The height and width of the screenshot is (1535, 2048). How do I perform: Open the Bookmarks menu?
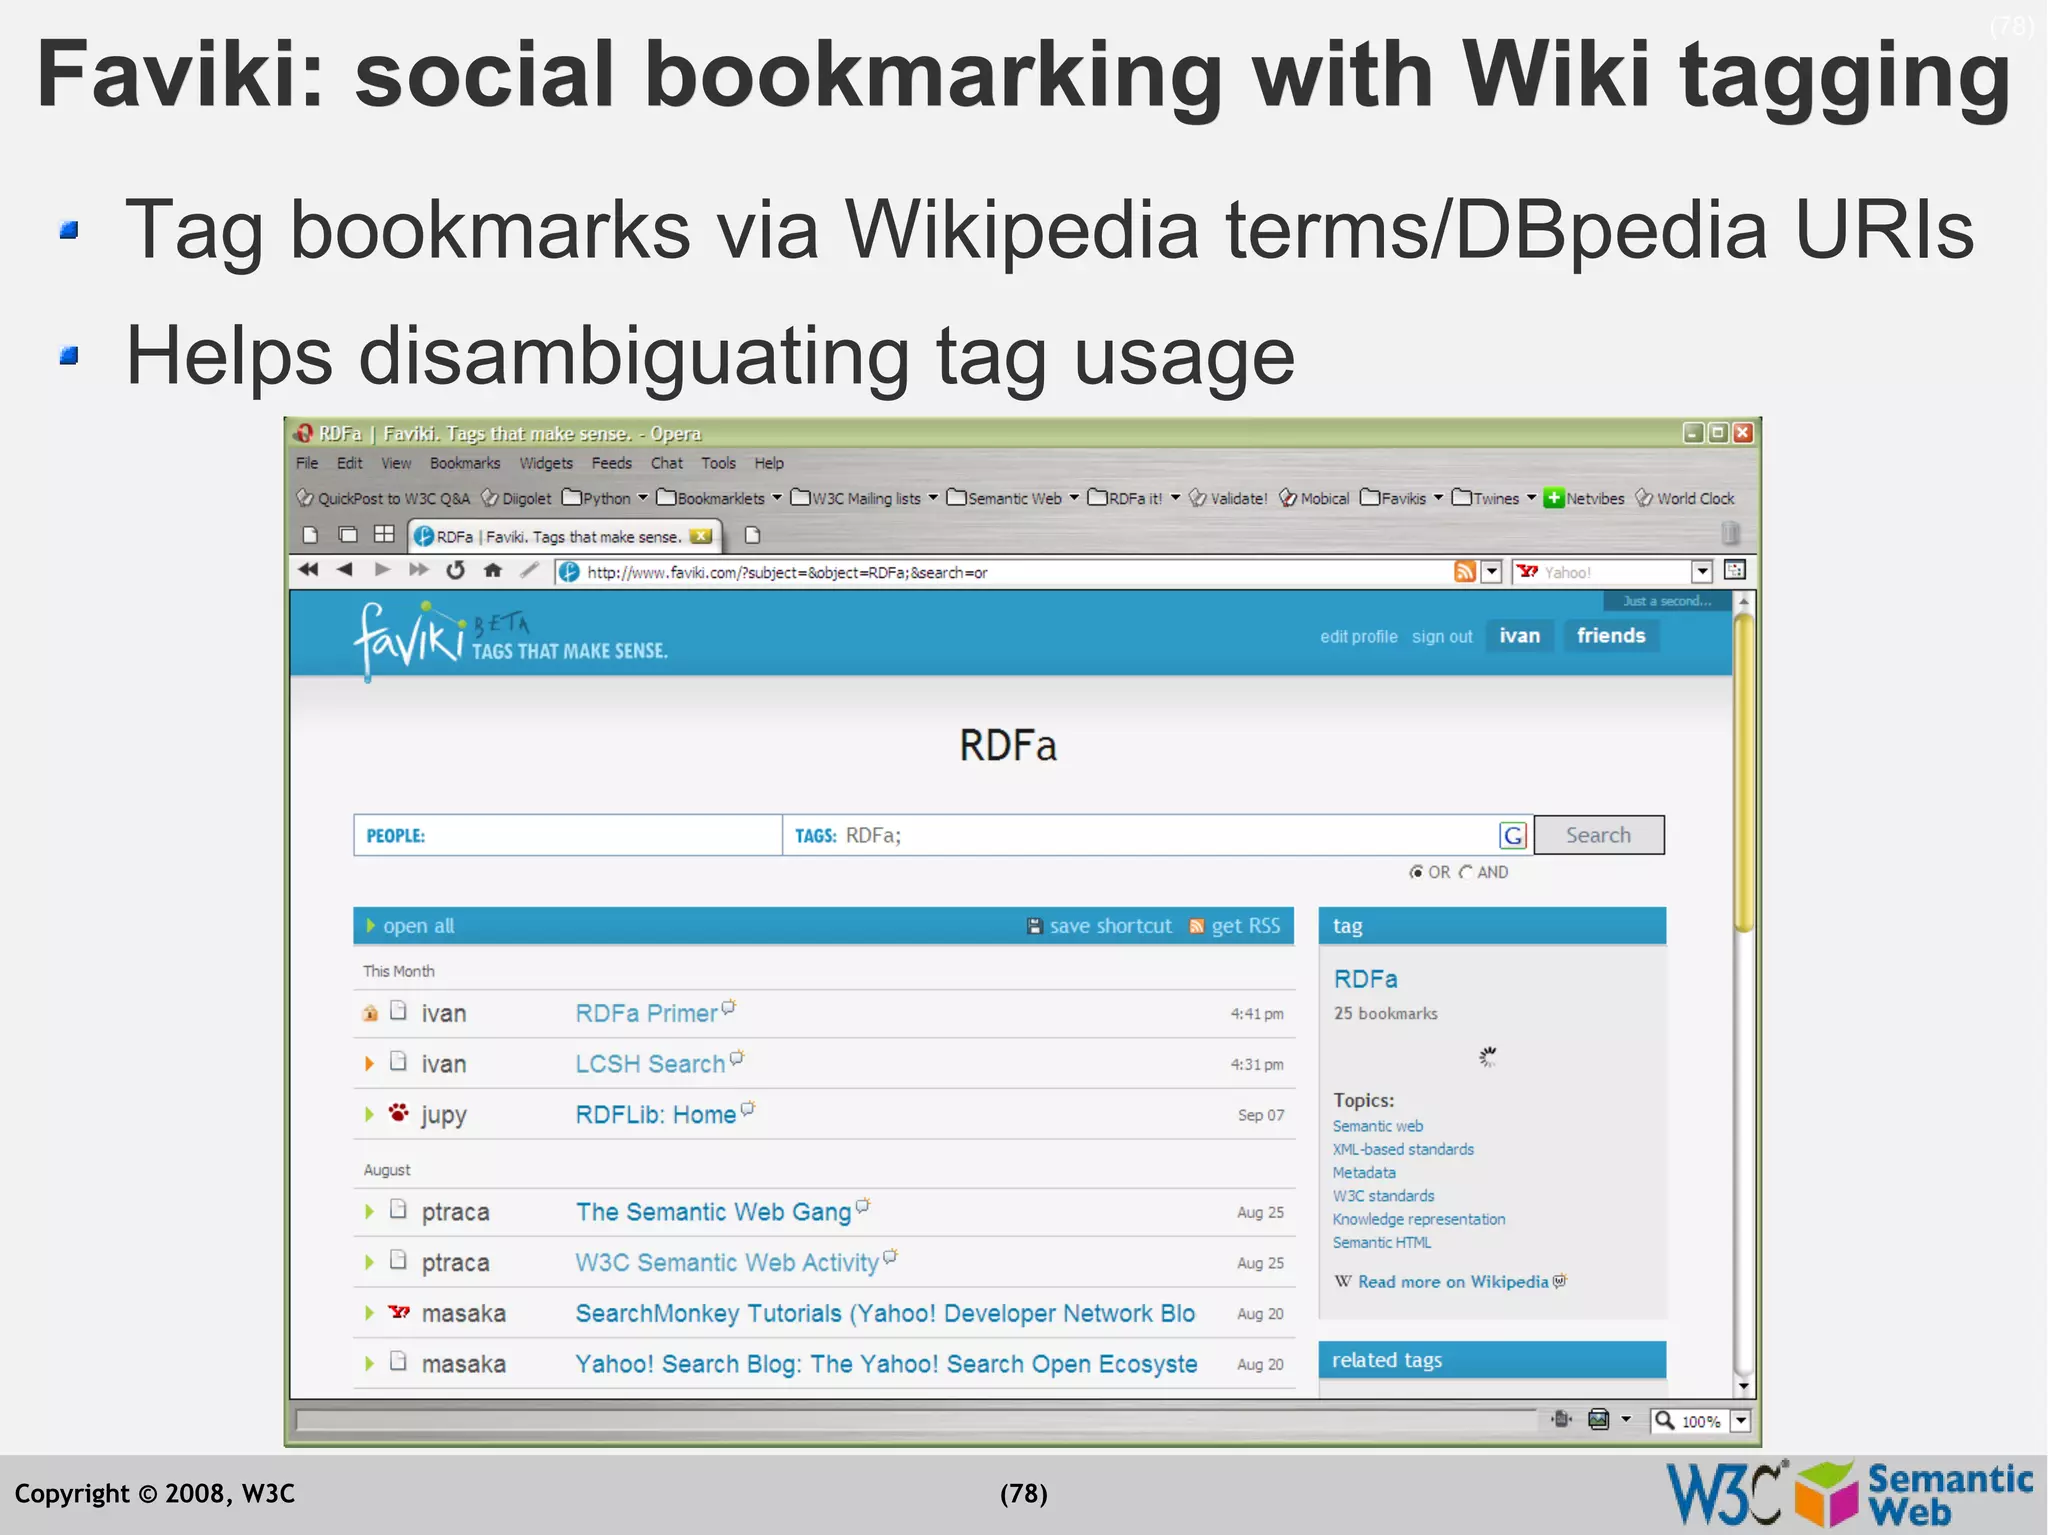(x=464, y=463)
